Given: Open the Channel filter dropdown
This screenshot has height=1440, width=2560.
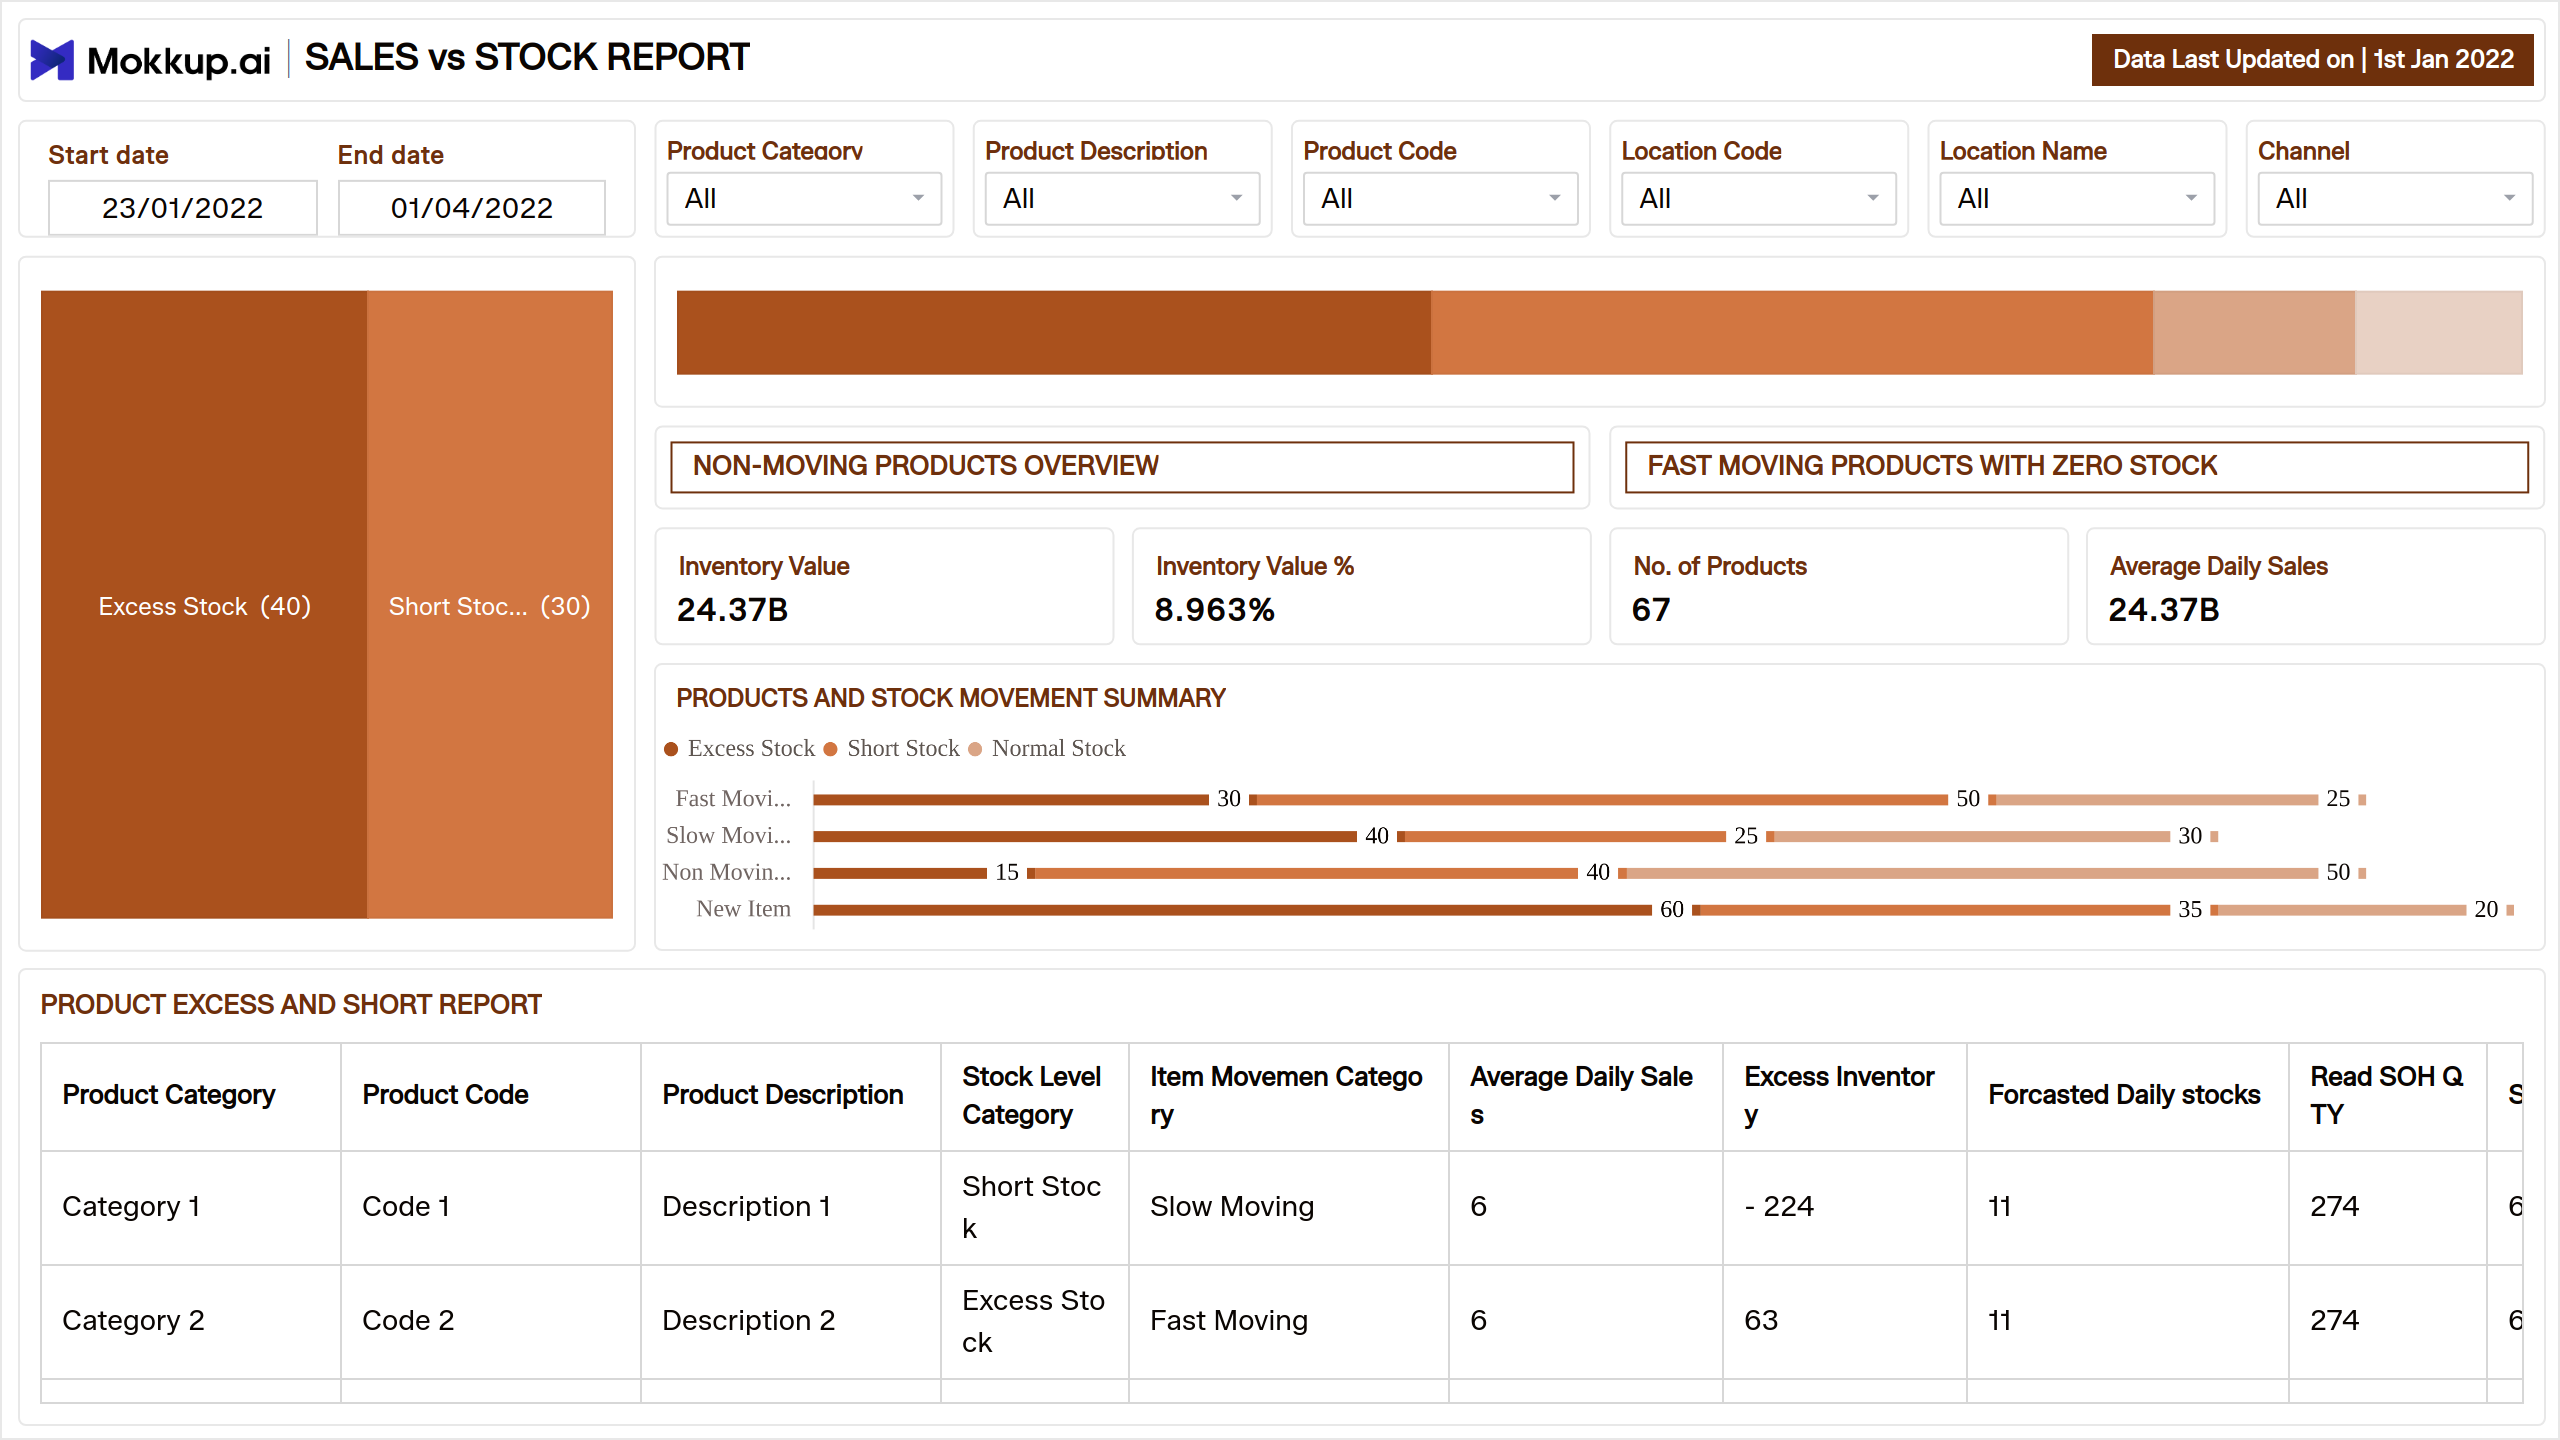Looking at the screenshot, I should pyautogui.click(x=2395, y=198).
